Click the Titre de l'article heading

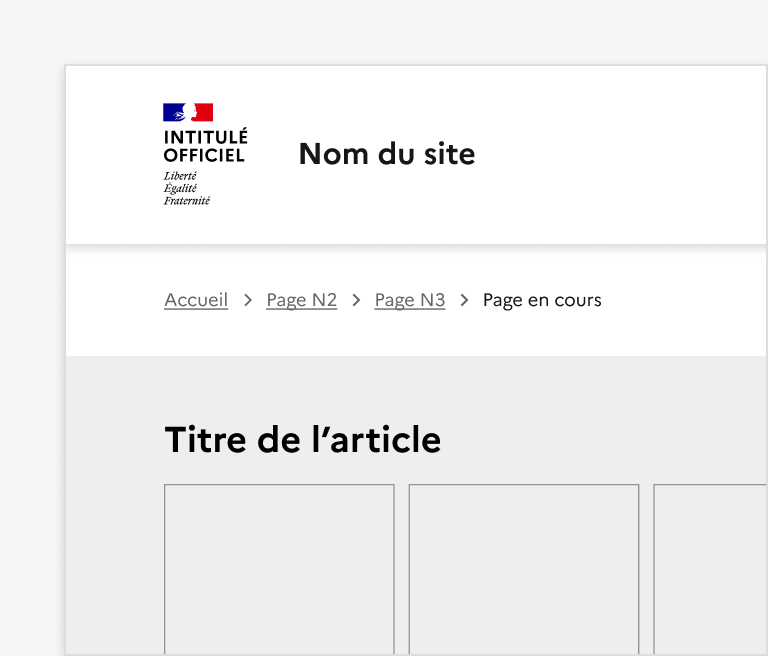302,440
